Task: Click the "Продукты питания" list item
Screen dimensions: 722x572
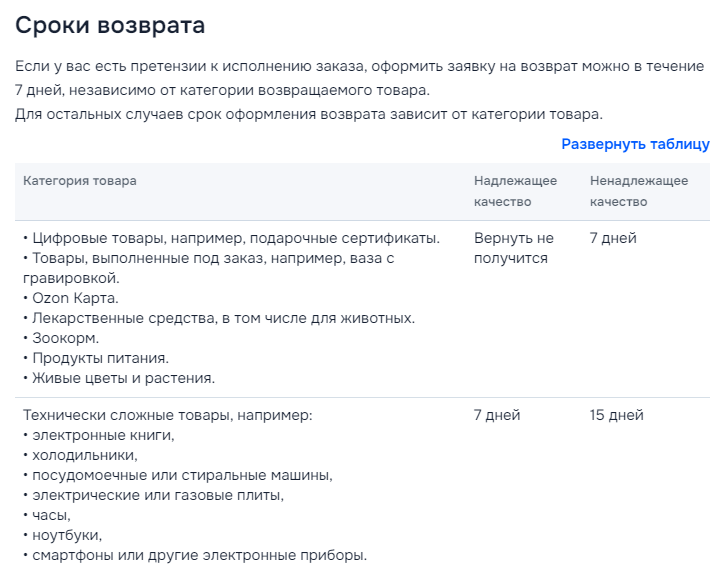Action: [x=98, y=358]
